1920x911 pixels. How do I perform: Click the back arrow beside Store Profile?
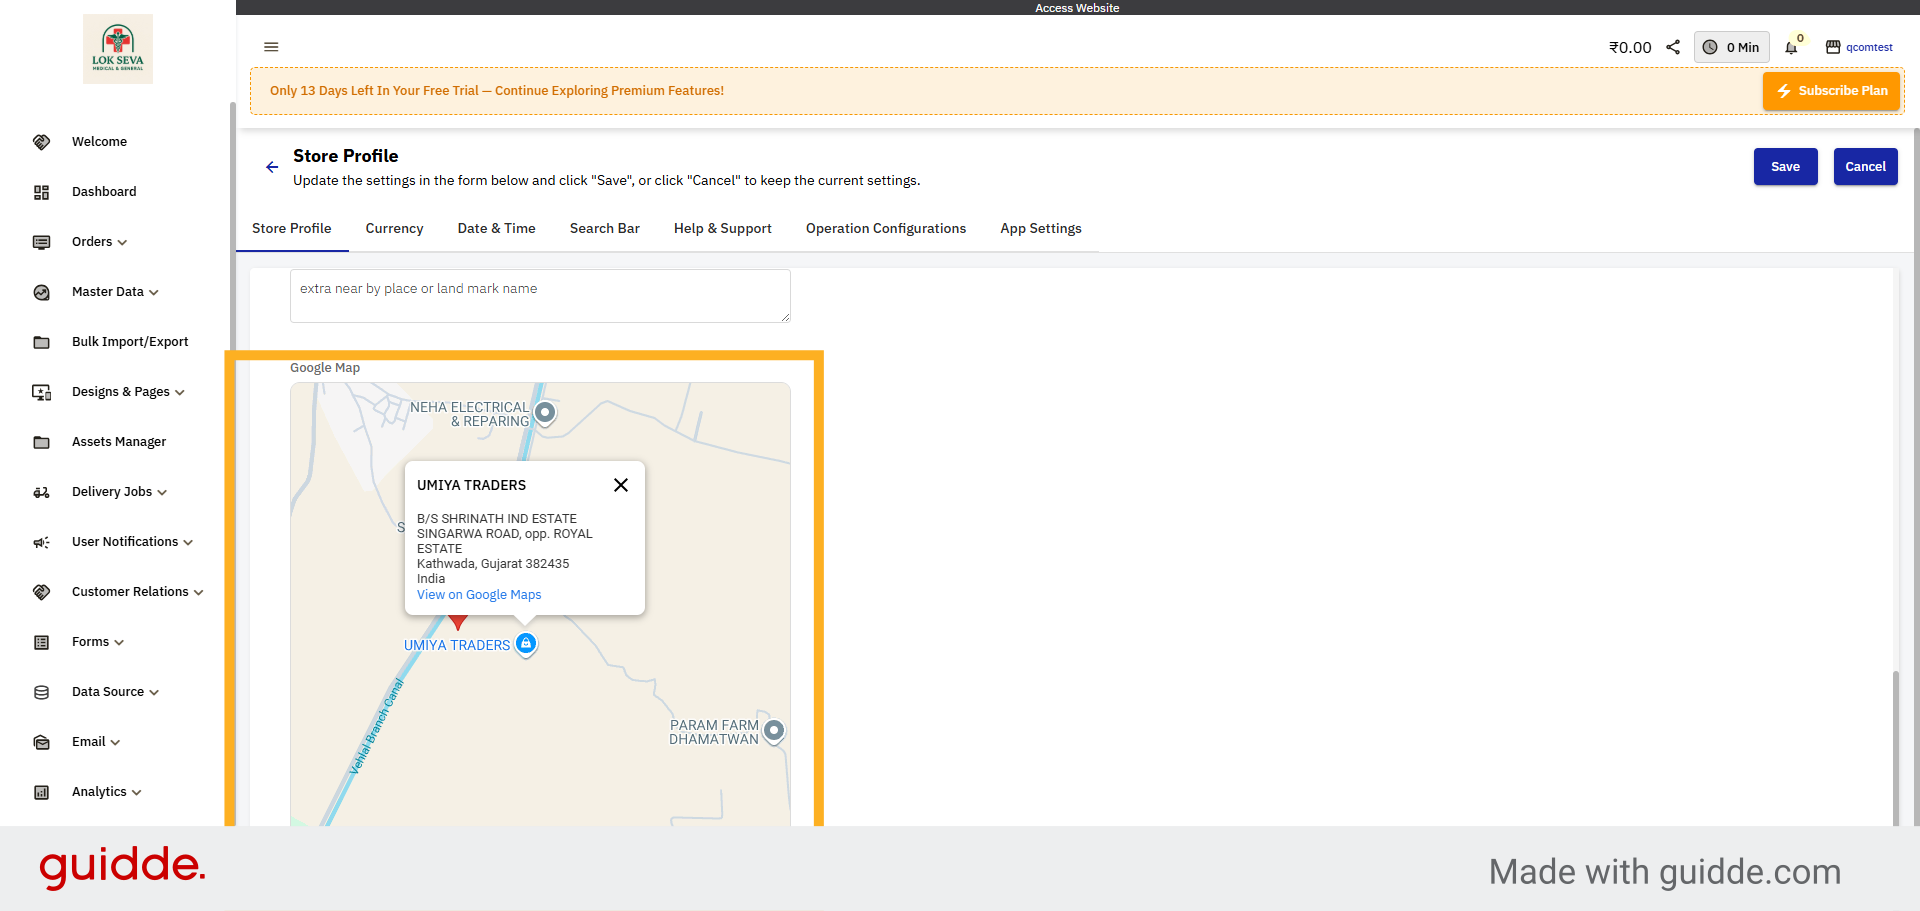coord(272,167)
